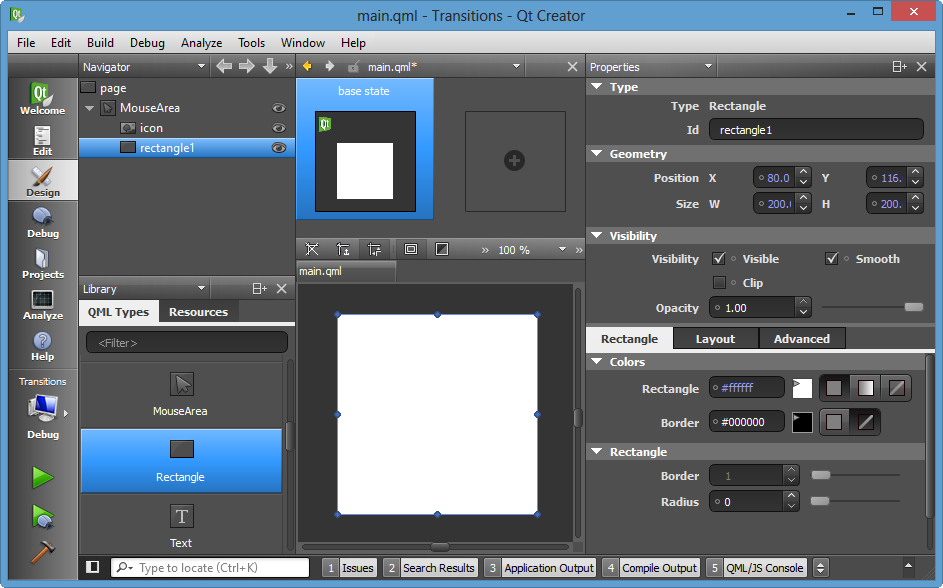Image resolution: width=943 pixels, height=588 pixels.
Task: Click the black Border color swatch
Action: tap(802, 422)
